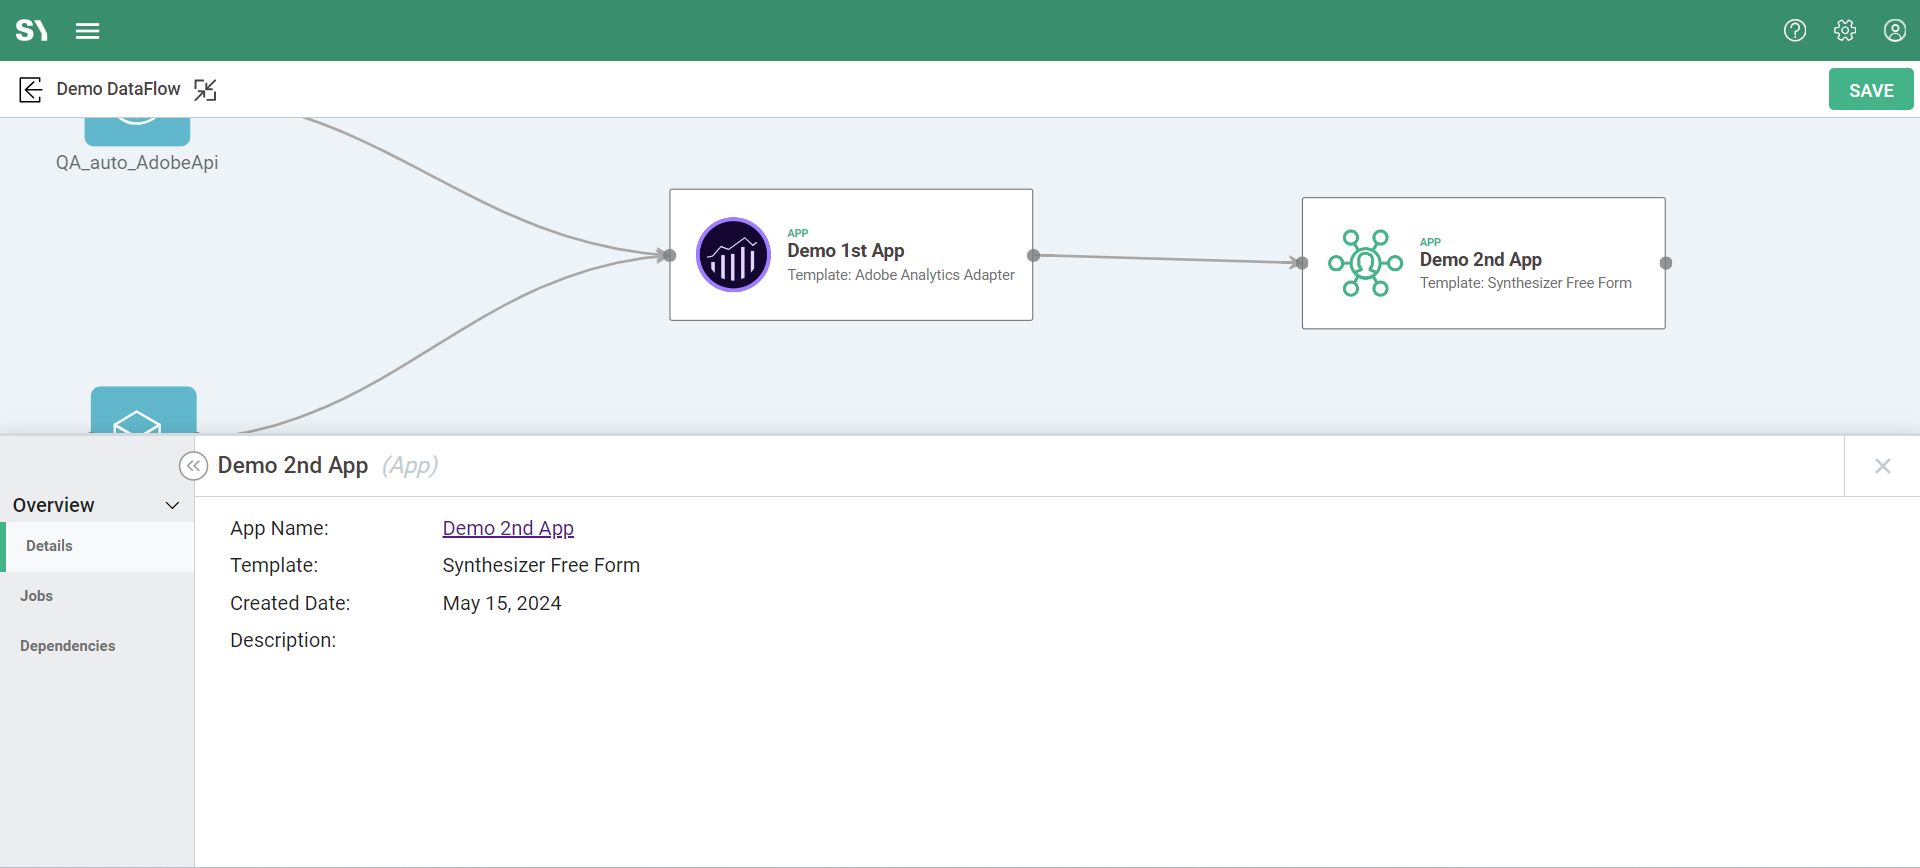Screen dimensions: 1920x868
Task: Select the Details tab
Action: tap(49, 546)
